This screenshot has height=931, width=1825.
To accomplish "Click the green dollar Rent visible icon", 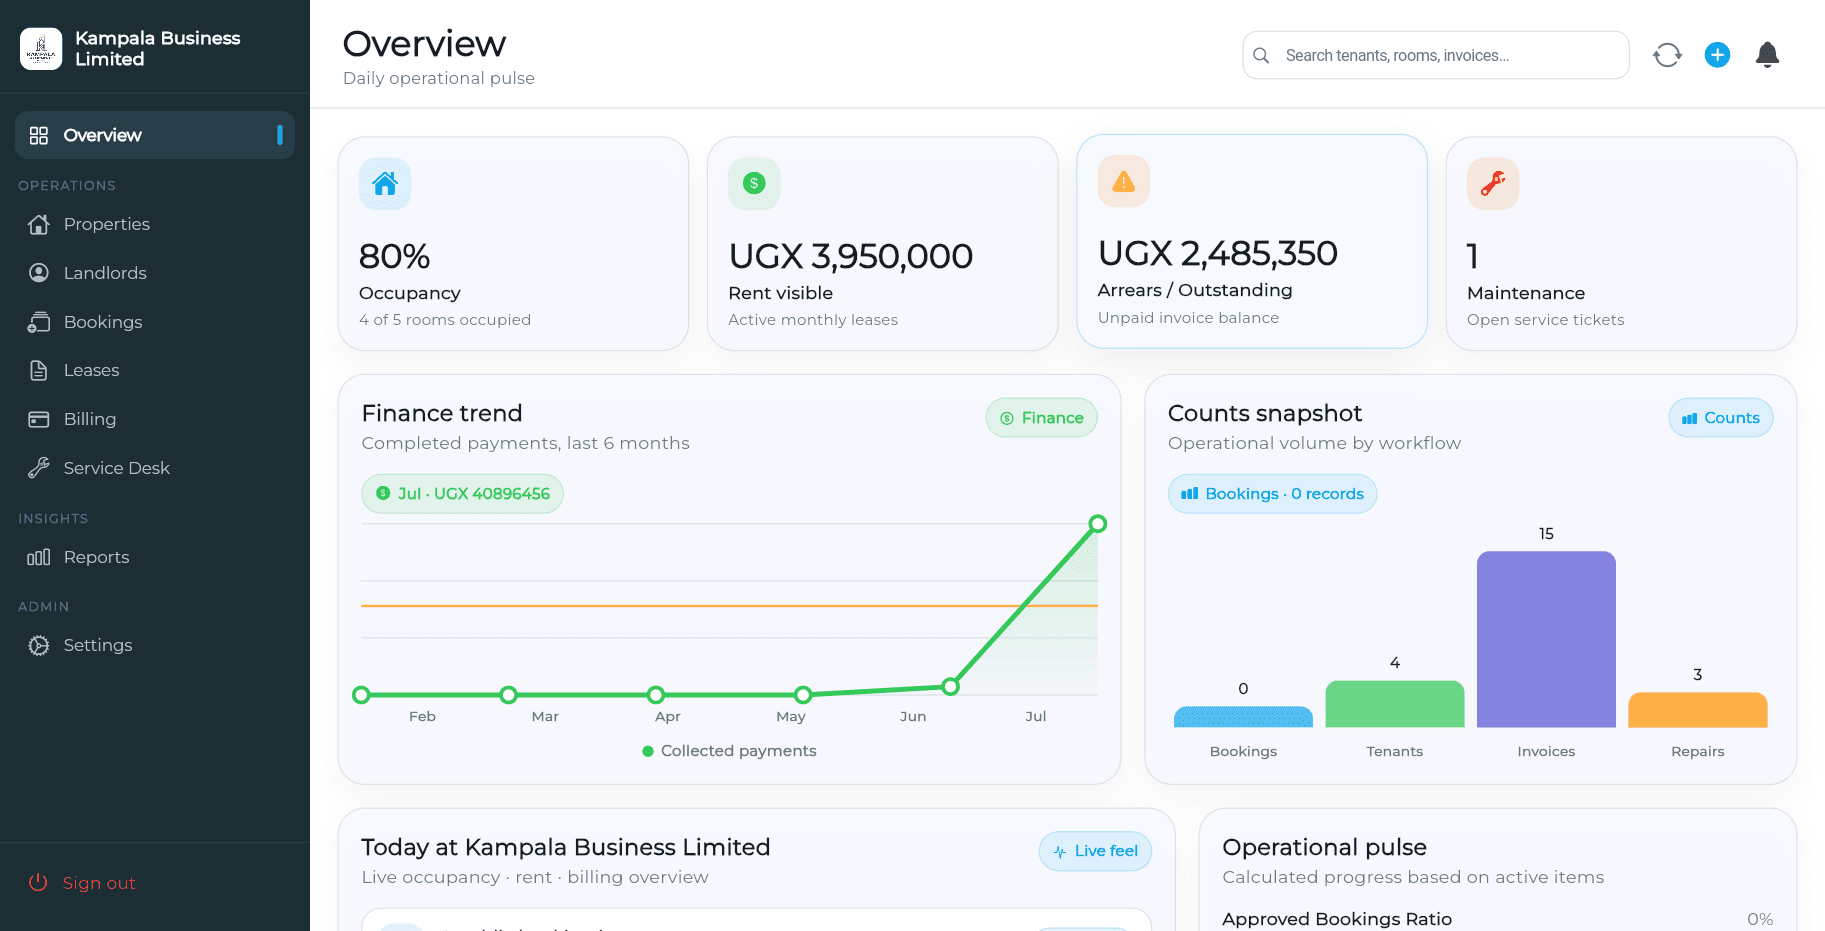I will pyautogui.click(x=754, y=183).
